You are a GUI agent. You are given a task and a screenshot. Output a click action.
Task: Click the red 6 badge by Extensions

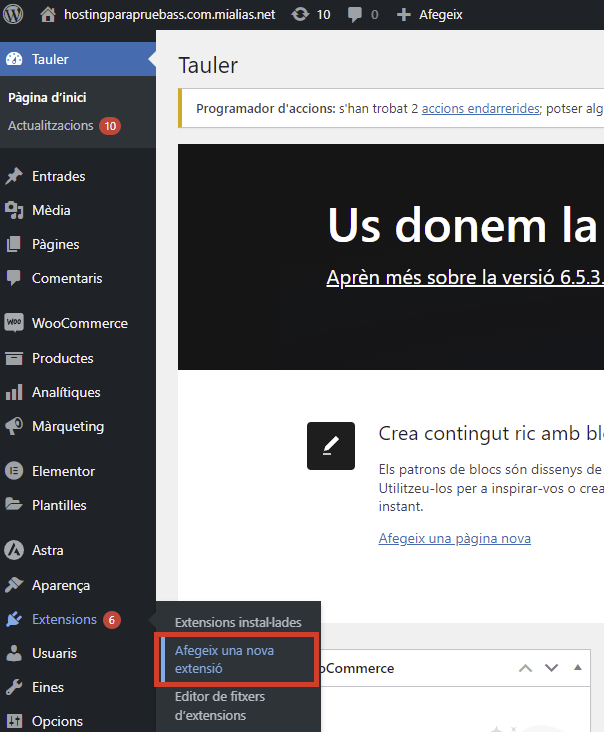point(112,619)
